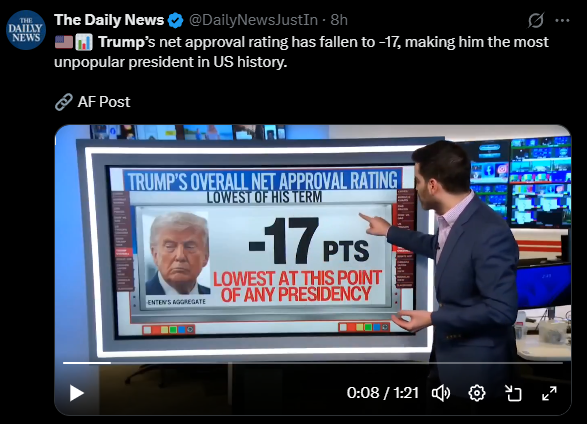Screen dimensions: 587x424
Task: Open the three-dot more options menu
Action: [x=562, y=21]
